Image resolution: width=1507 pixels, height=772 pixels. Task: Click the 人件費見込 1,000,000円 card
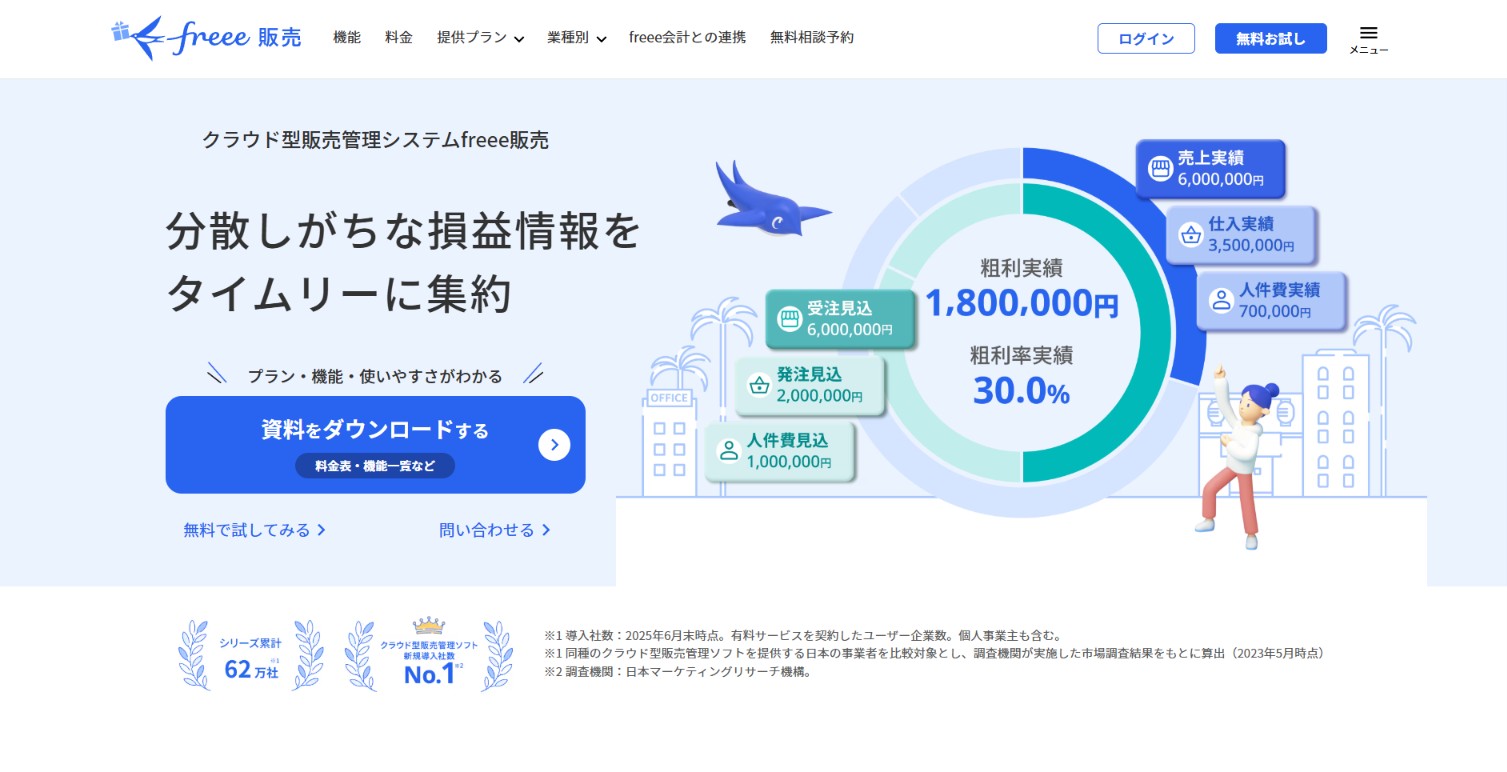tap(781, 451)
